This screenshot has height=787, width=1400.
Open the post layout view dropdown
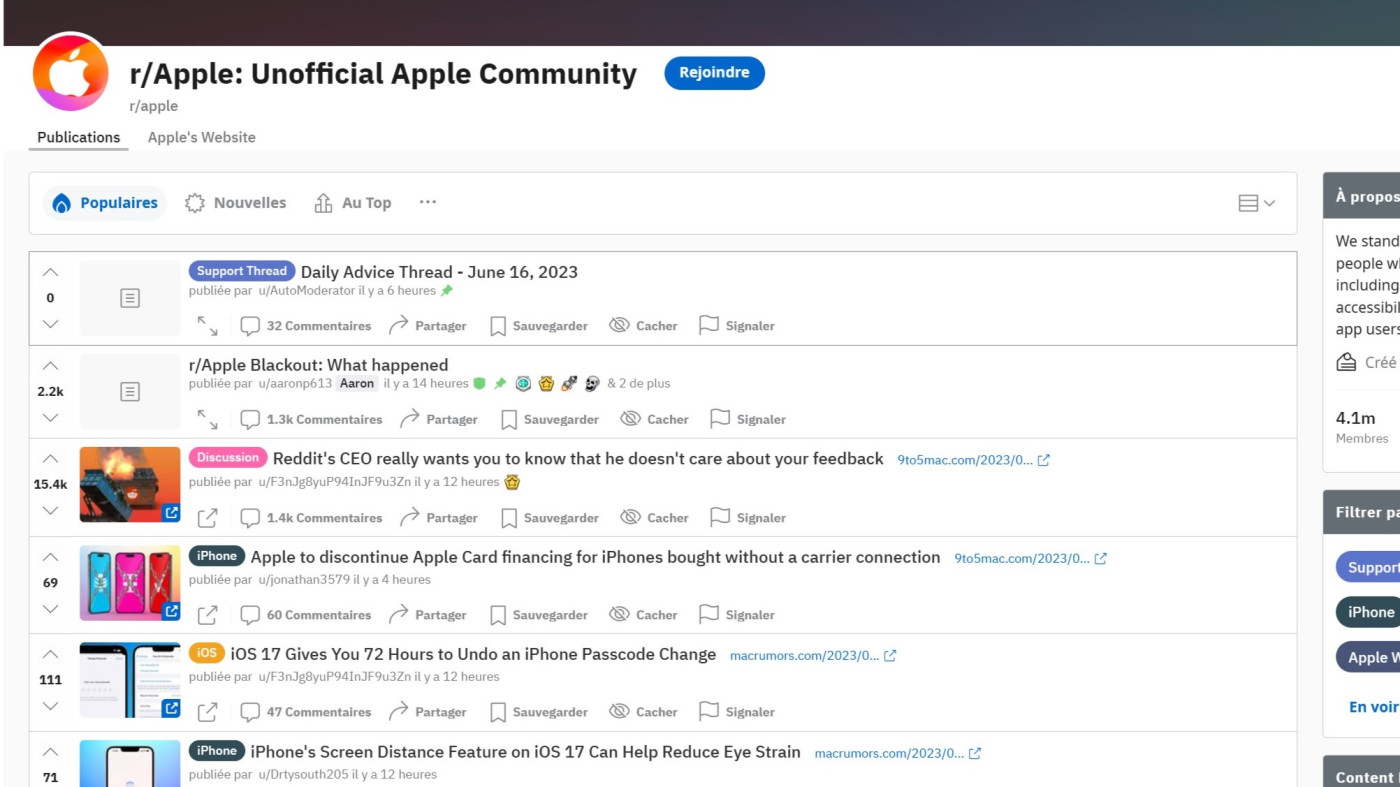coord(1257,203)
